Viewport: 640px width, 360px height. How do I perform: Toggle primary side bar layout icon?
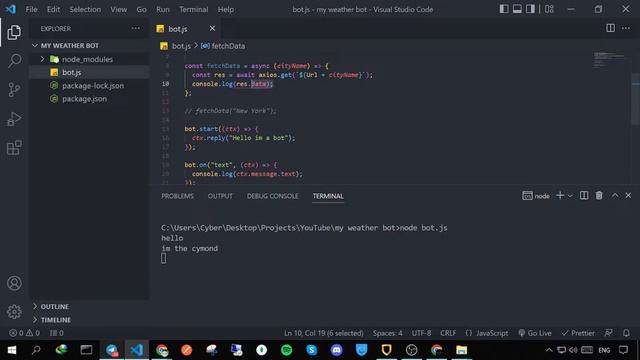[504, 9]
